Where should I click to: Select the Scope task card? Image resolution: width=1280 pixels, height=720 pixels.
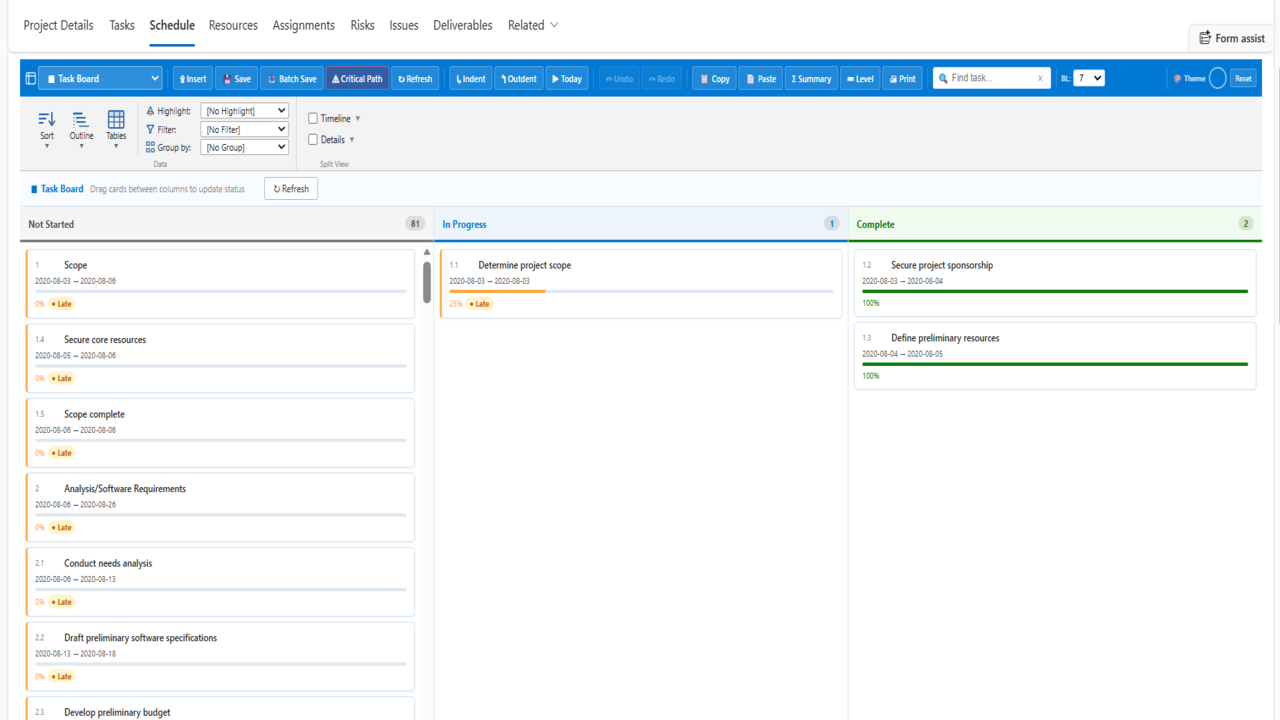click(x=220, y=284)
